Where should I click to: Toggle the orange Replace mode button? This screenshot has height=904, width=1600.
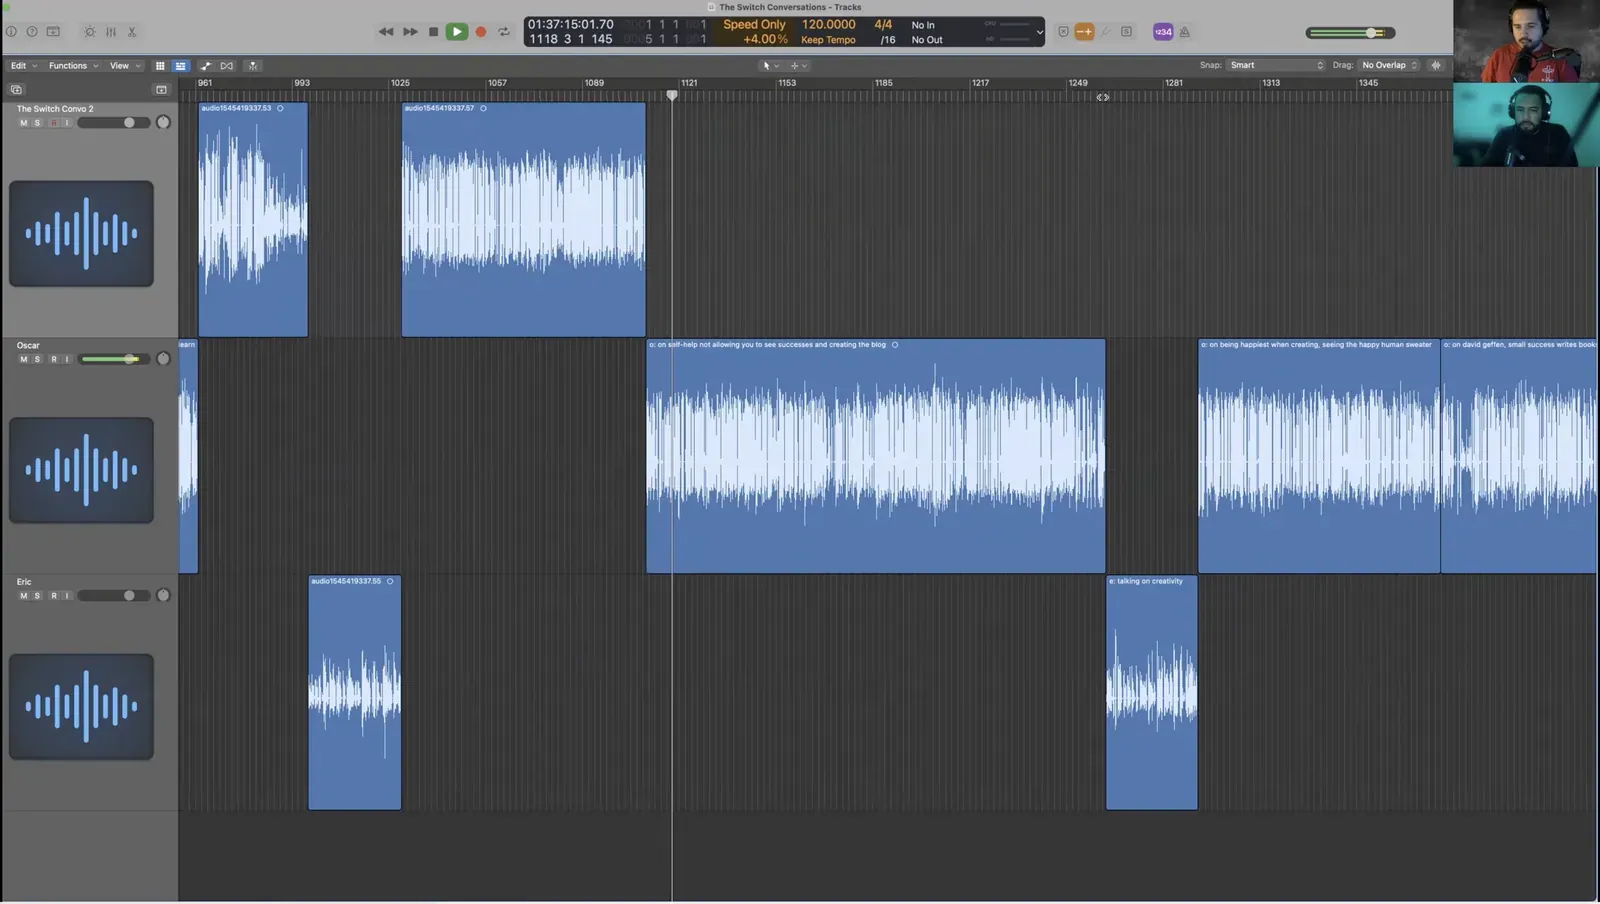[1084, 32]
